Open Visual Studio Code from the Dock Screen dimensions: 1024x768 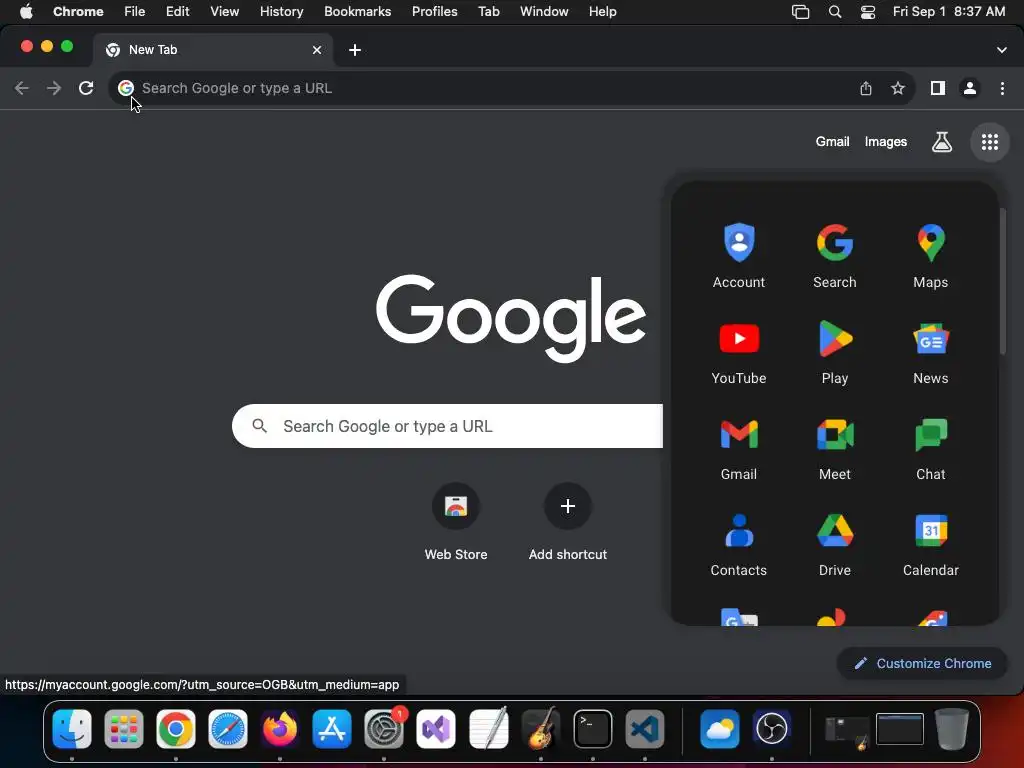pyautogui.click(x=645, y=729)
